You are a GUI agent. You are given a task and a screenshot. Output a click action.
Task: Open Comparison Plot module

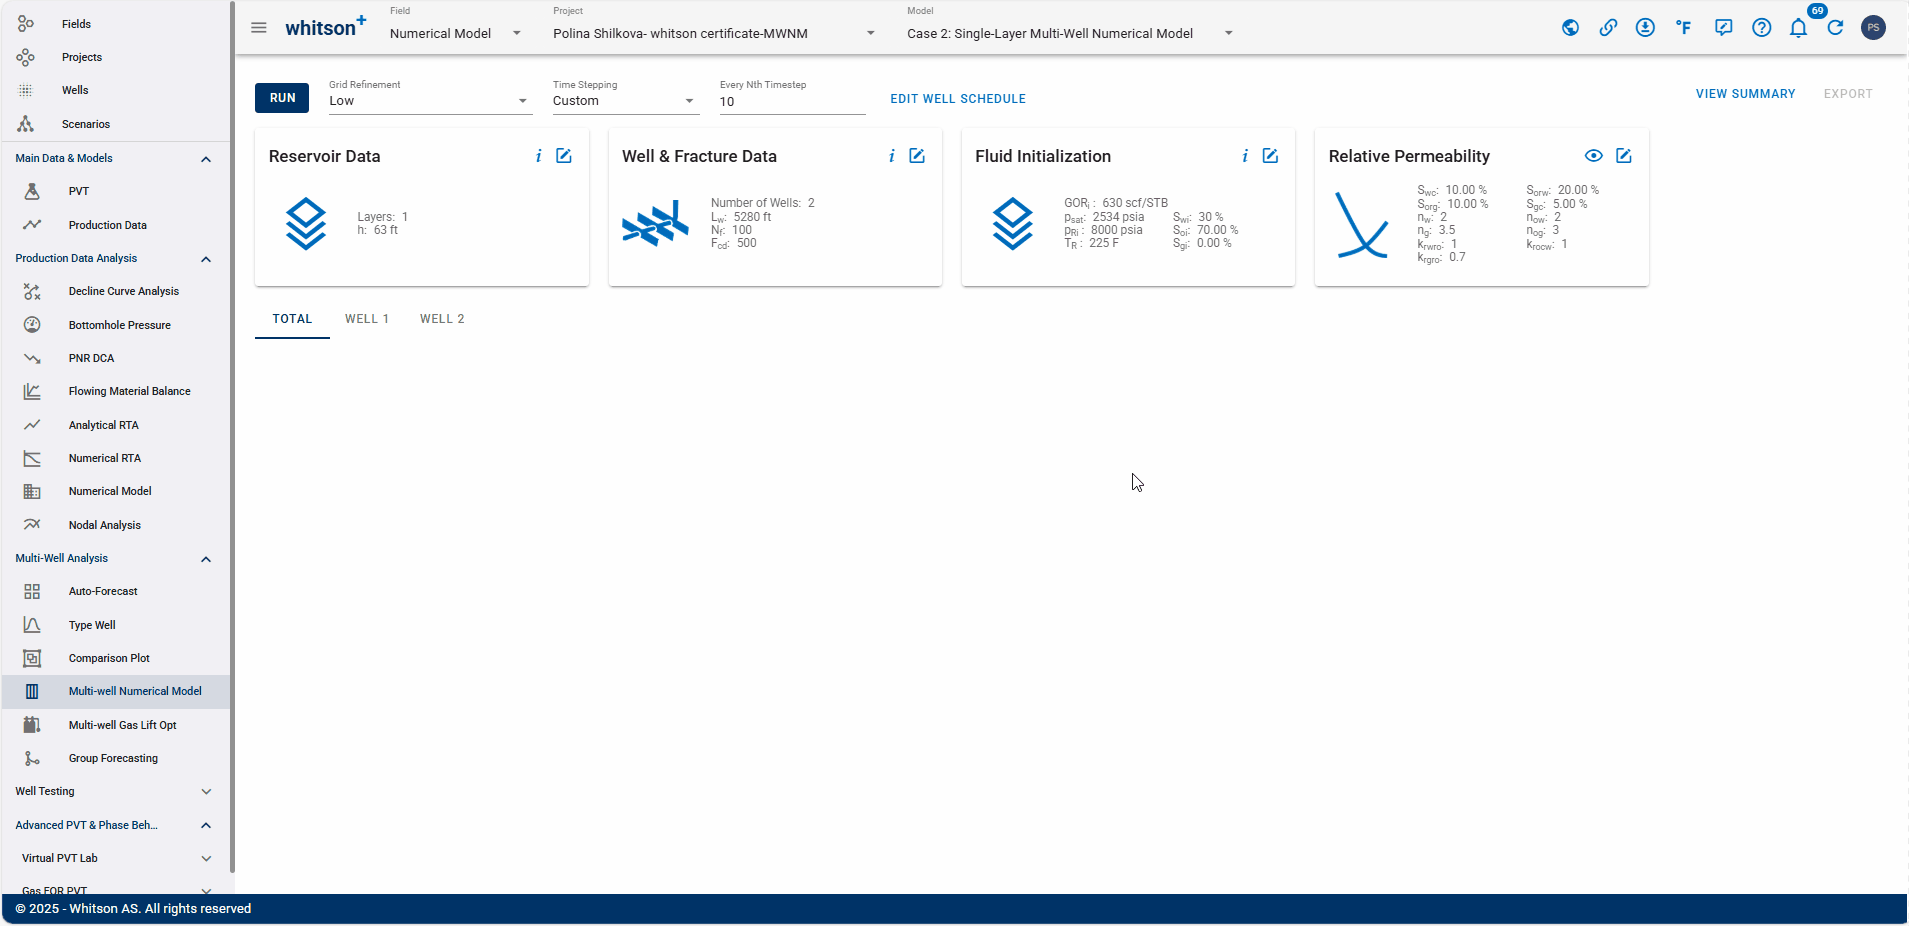point(115,658)
